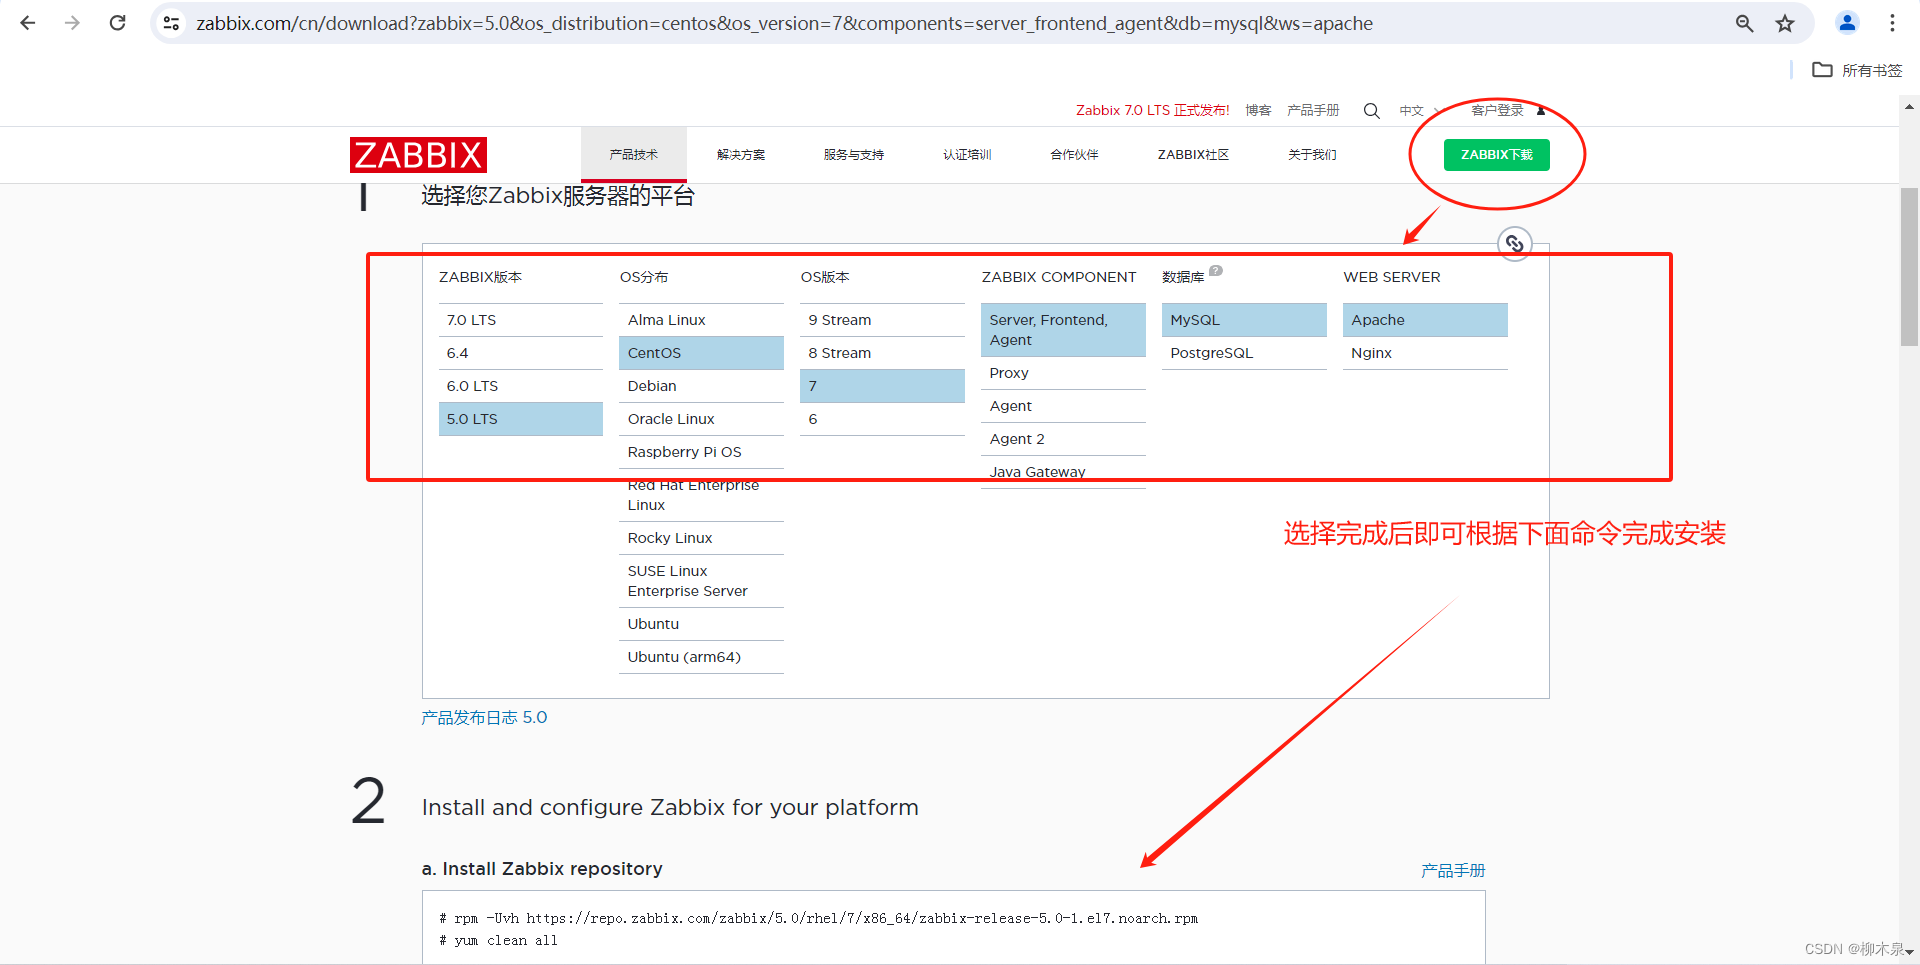This screenshot has height=965, width=1920.
Task: Open the top 产品手册 link in header
Action: click(1313, 110)
